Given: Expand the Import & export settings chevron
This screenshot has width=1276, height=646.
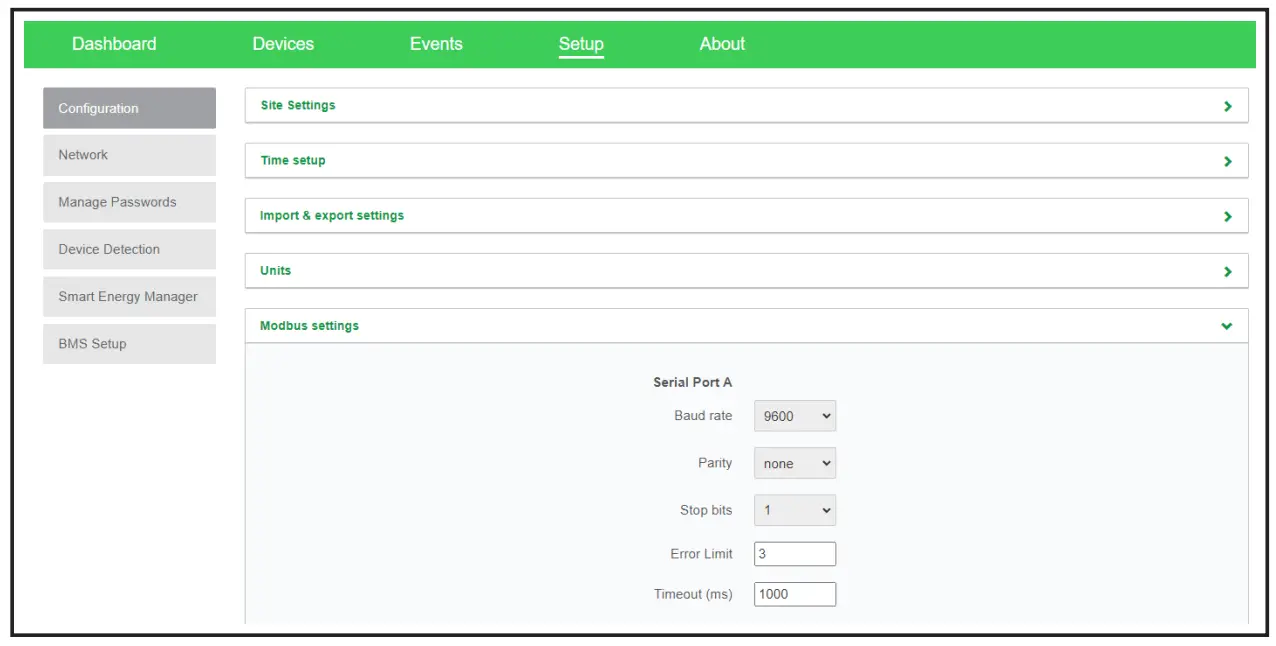Looking at the screenshot, I should pyautogui.click(x=1229, y=215).
